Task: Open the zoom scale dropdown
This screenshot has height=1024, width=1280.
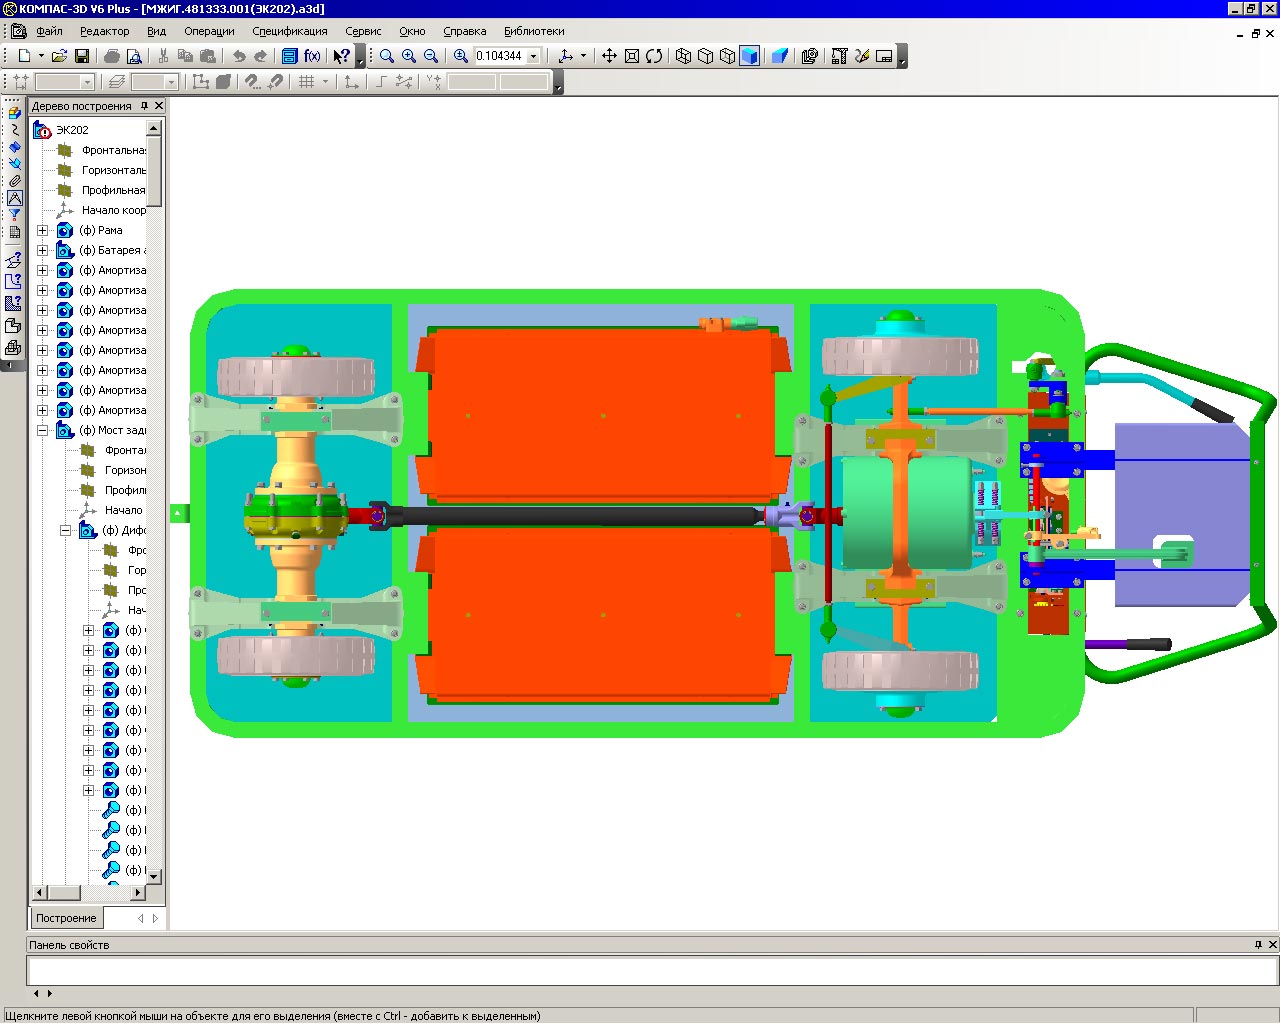Action: [x=534, y=56]
